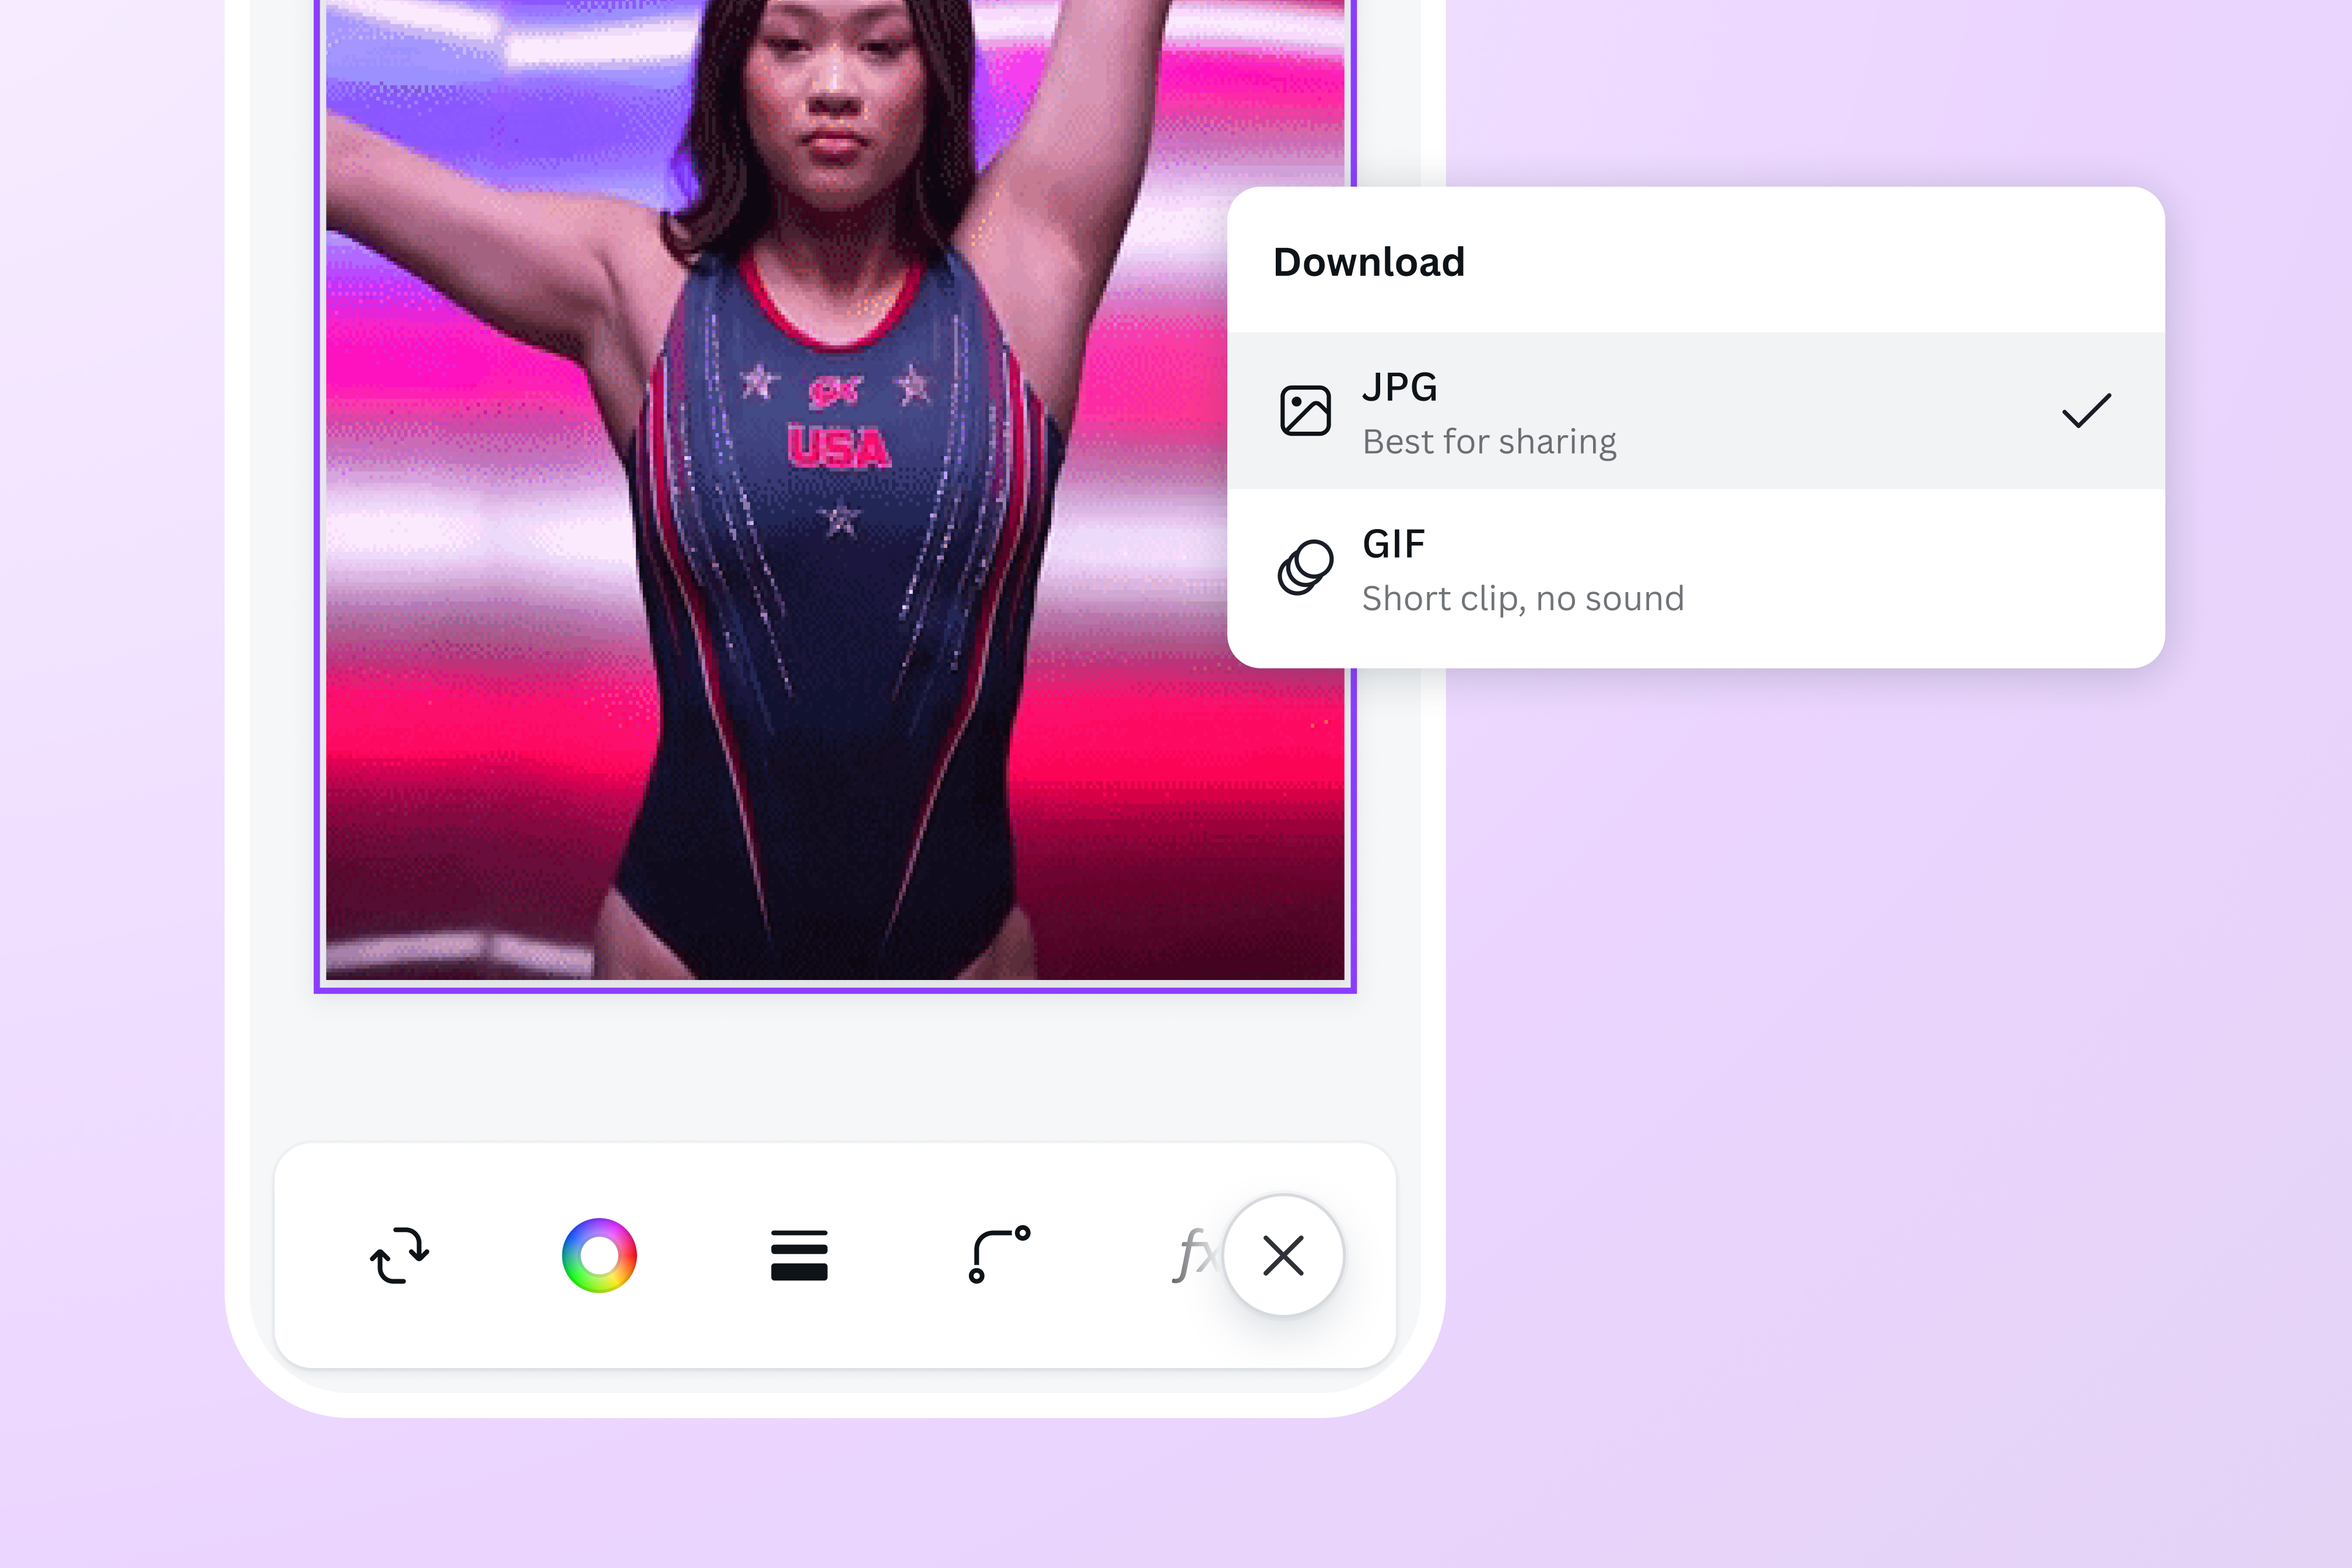Click the GIF stacked circles icon
2352x1568 pixels.
[1305, 568]
